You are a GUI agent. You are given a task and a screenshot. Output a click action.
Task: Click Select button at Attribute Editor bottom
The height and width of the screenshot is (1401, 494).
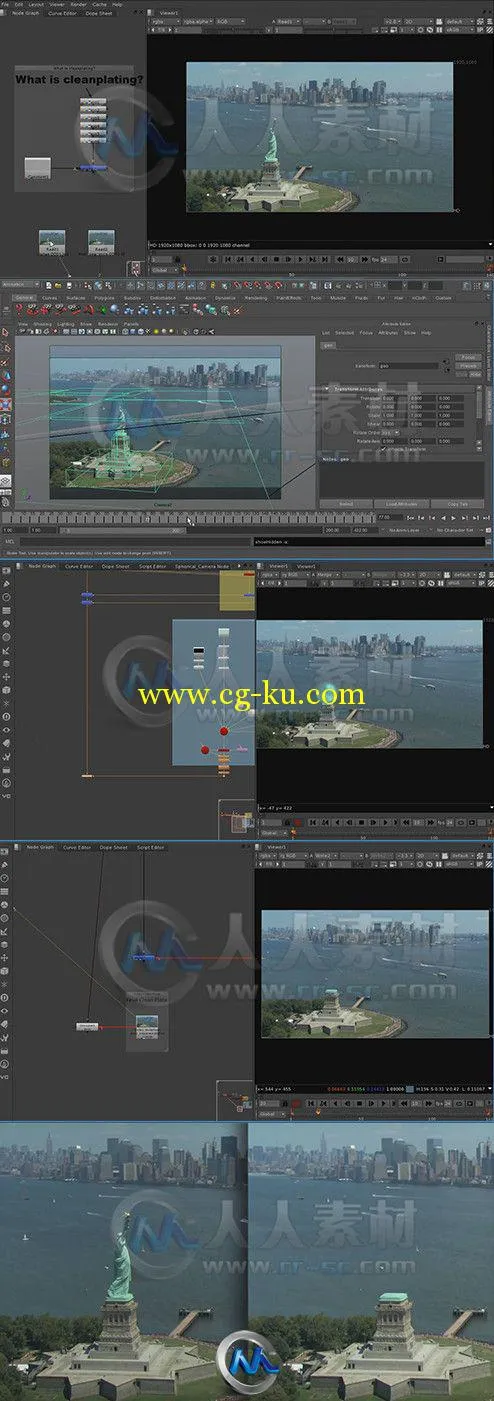[346, 504]
